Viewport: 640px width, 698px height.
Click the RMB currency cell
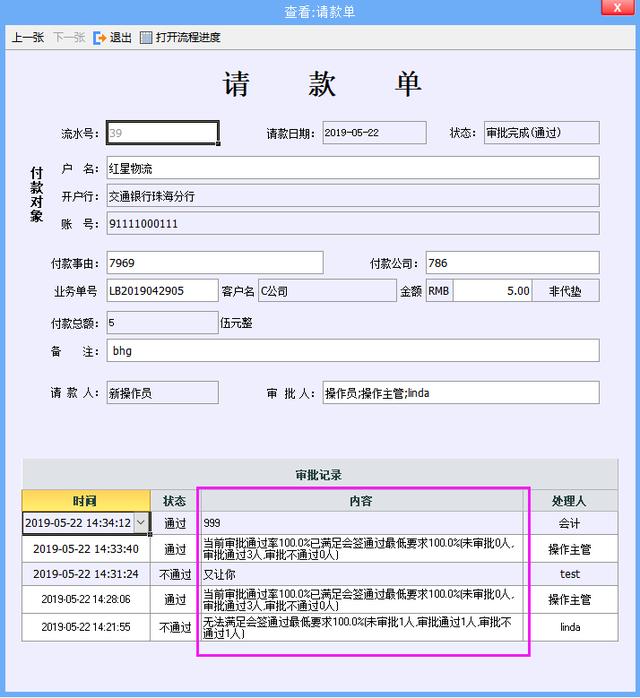click(439, 291)
